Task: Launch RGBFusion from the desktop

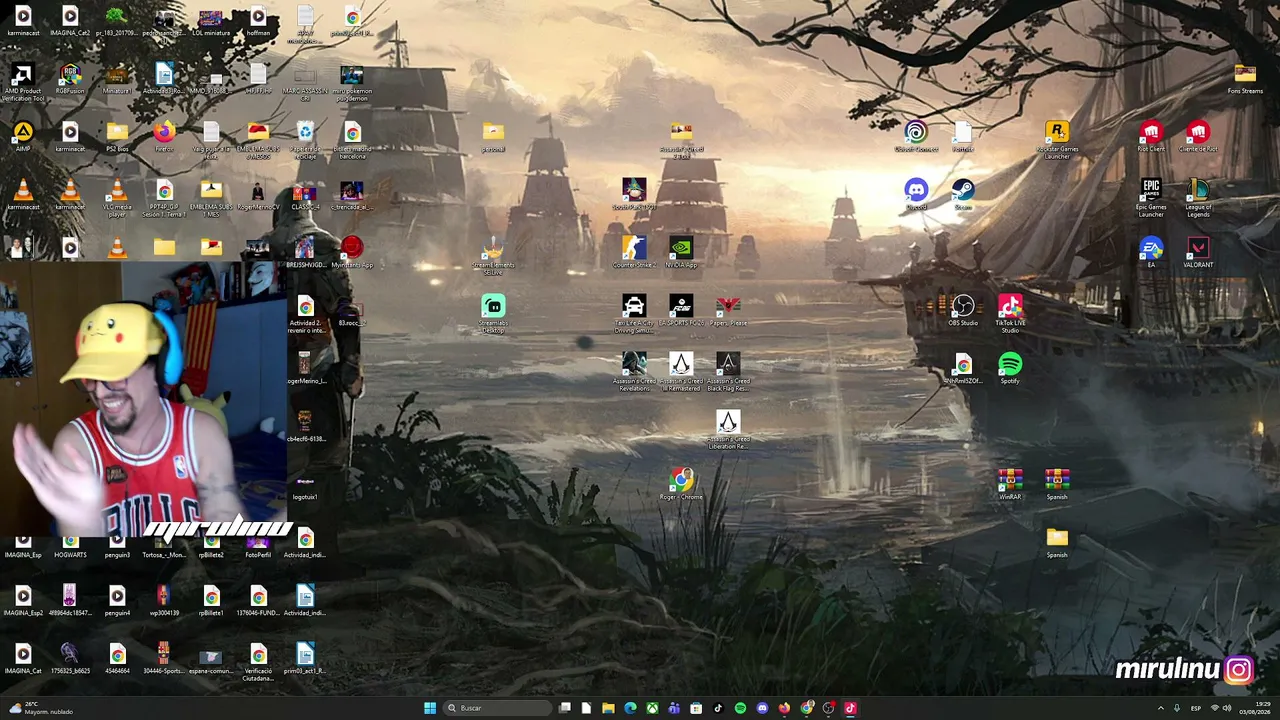Action: click(x=70, y=80)
